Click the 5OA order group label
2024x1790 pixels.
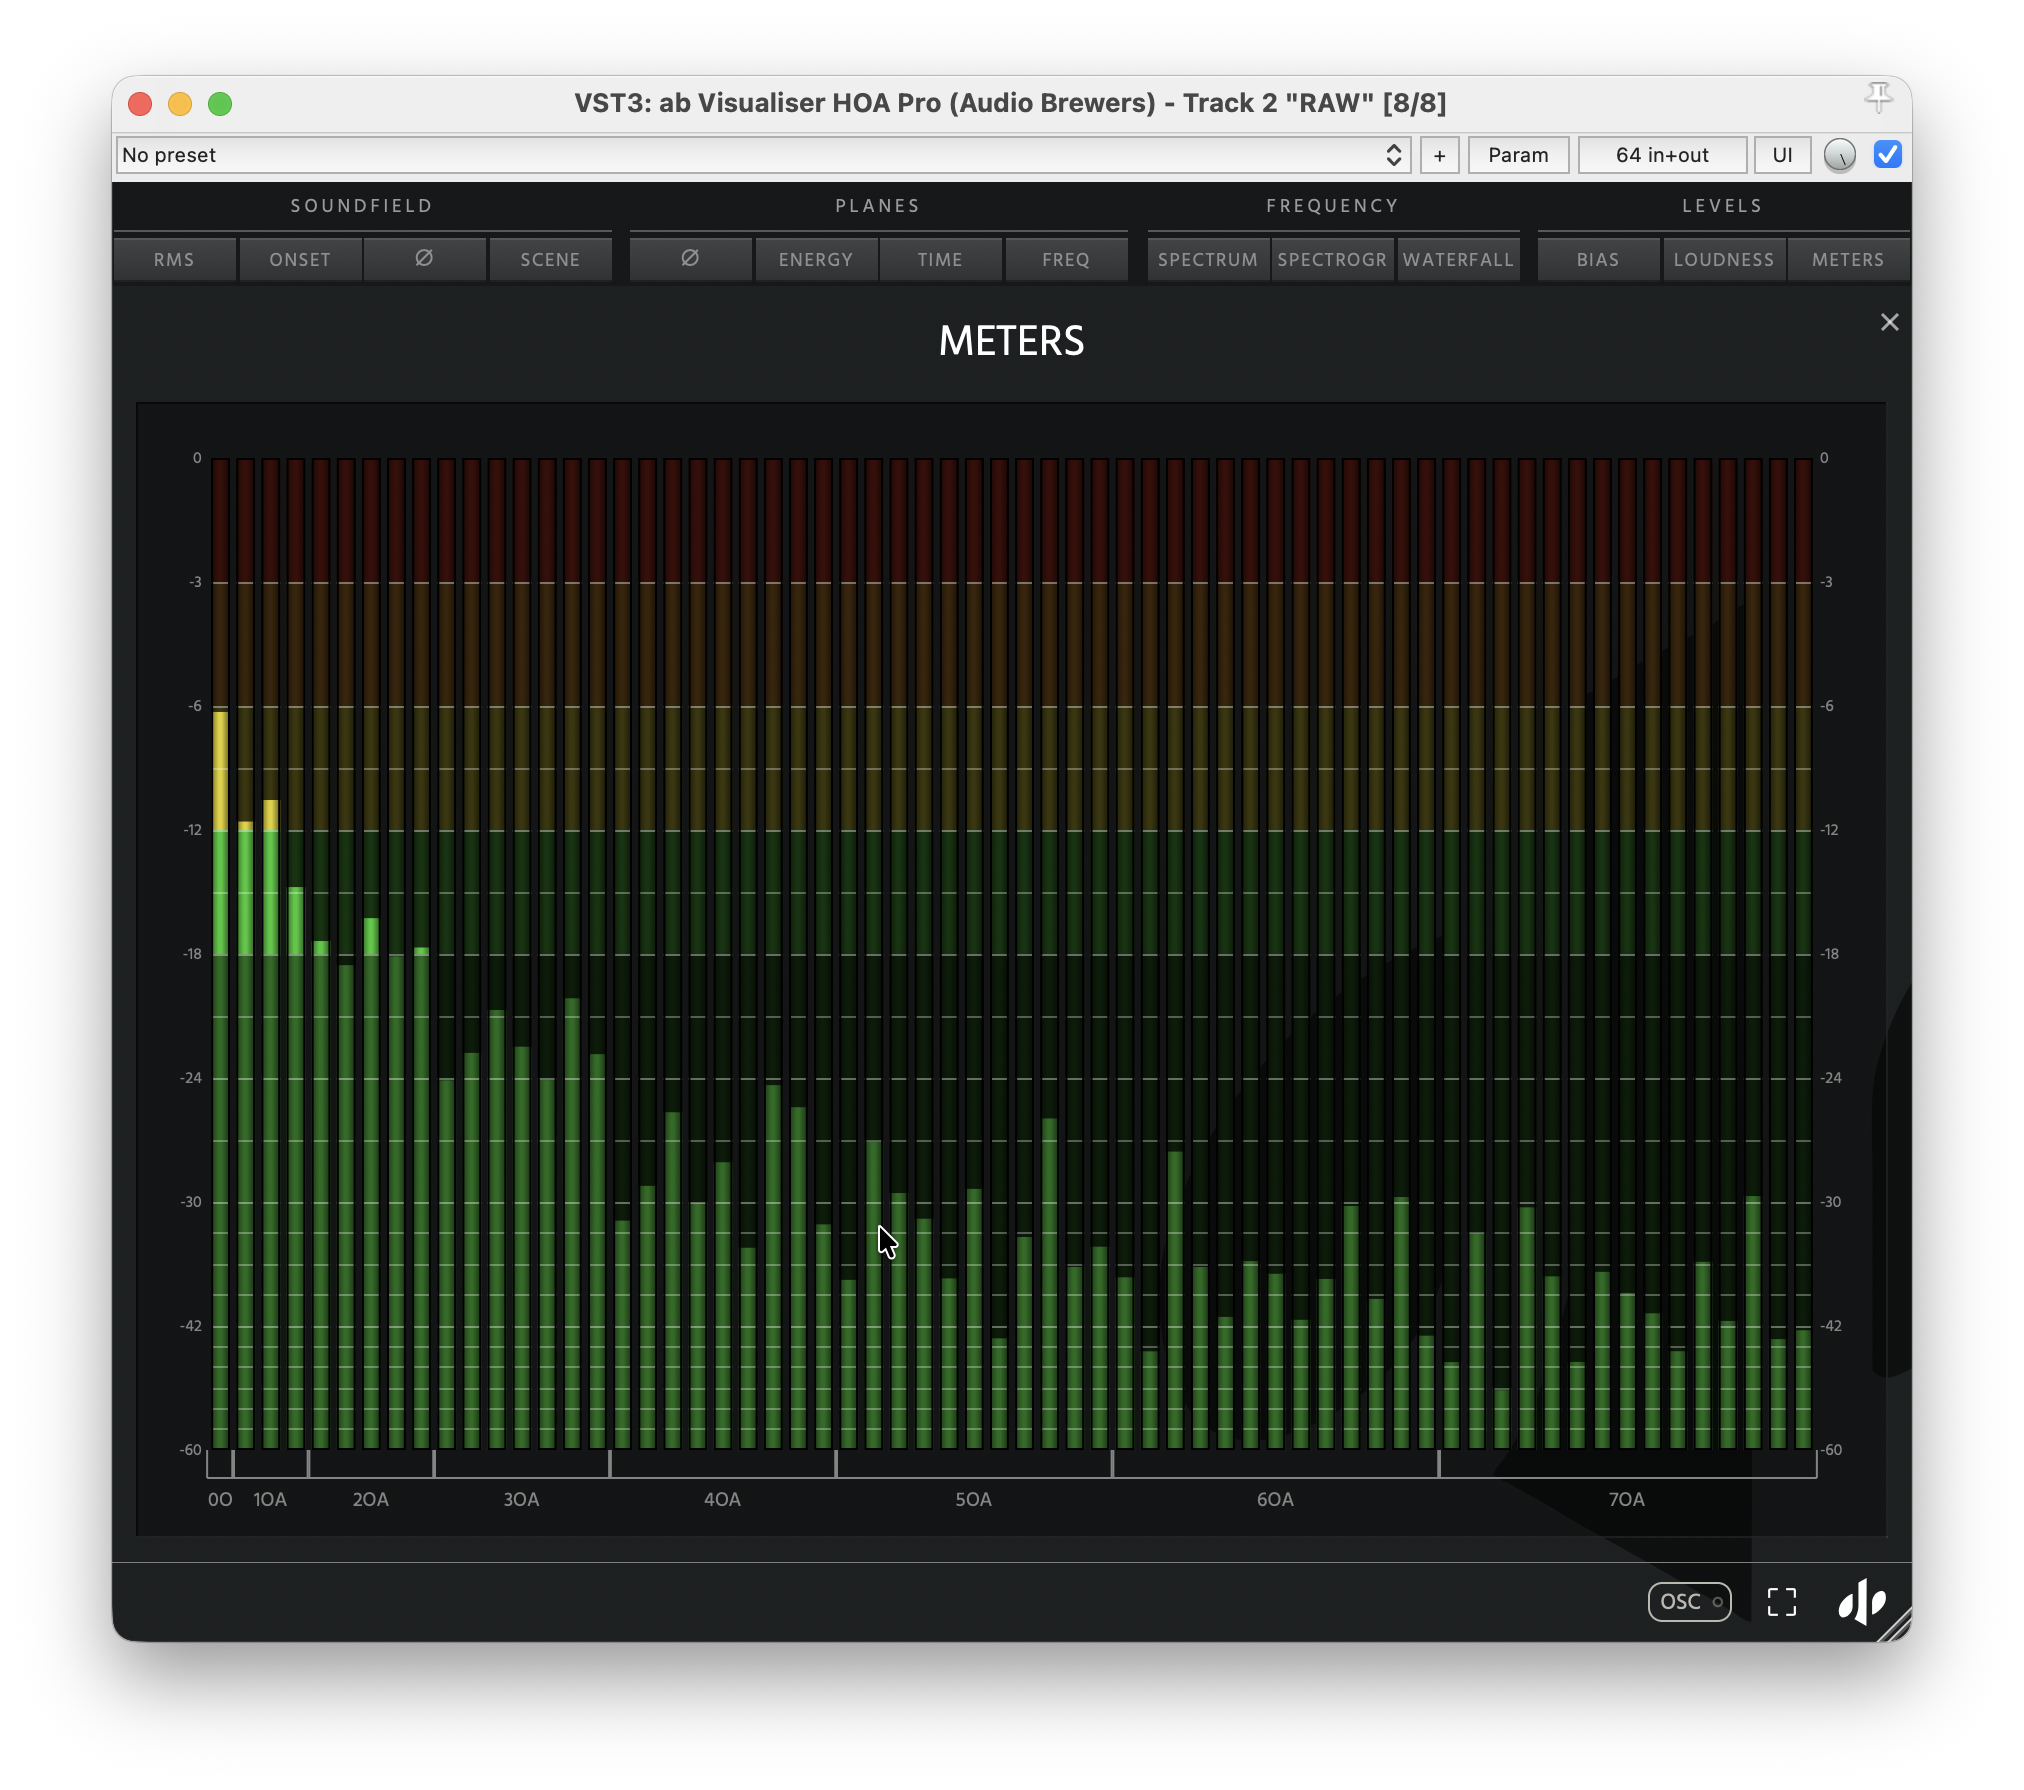tap(974, 1499)
